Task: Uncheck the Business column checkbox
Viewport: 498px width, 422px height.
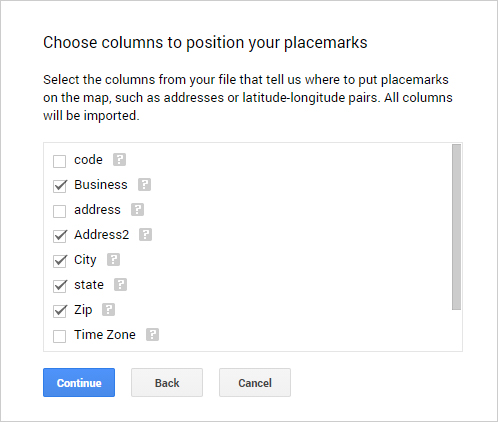Action: click(60, 186)
